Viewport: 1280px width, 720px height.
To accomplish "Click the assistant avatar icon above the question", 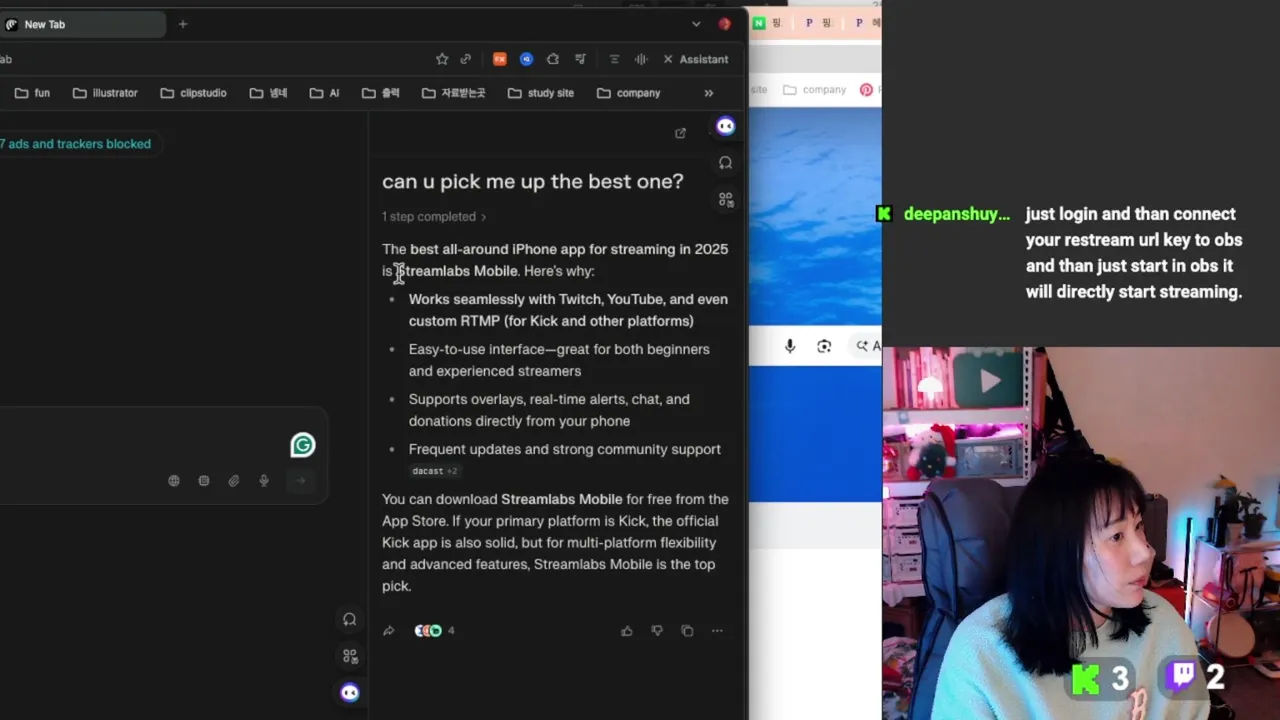I will coord(725,126).
